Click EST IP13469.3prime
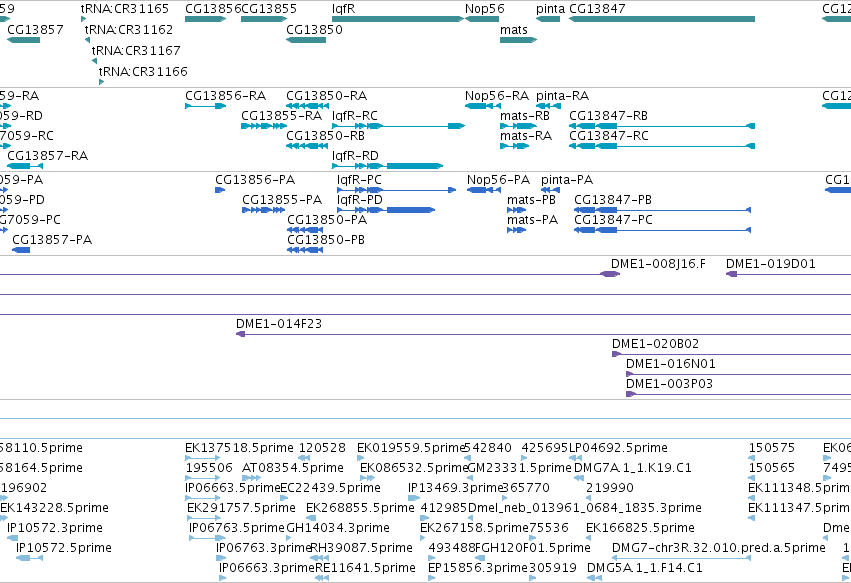This screenshot has height=583, width=851. coord(414,498)
